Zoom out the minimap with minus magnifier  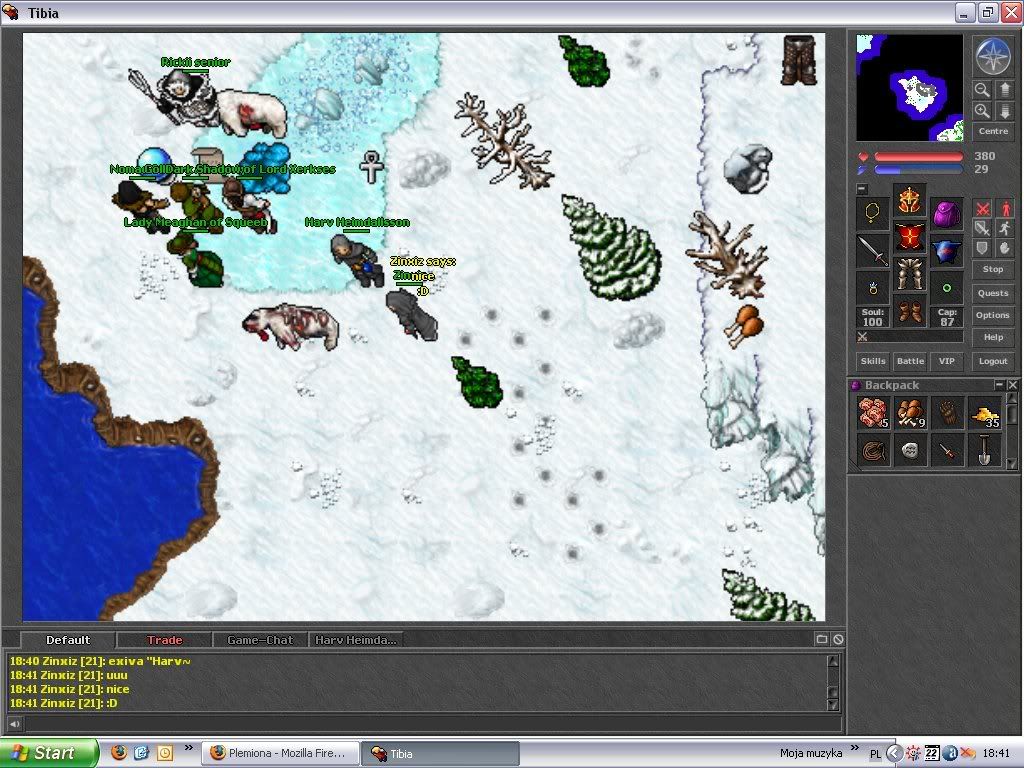point(982,89)
